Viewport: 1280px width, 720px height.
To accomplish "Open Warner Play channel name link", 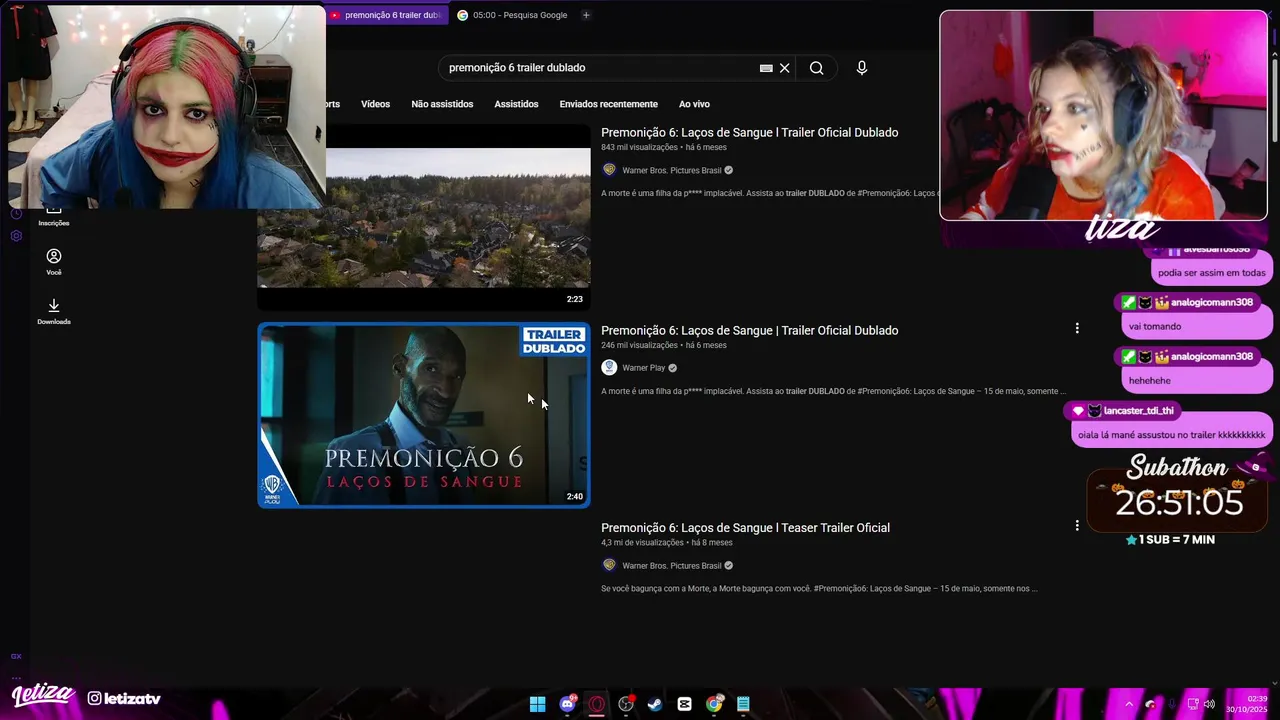I will (643, 367).
